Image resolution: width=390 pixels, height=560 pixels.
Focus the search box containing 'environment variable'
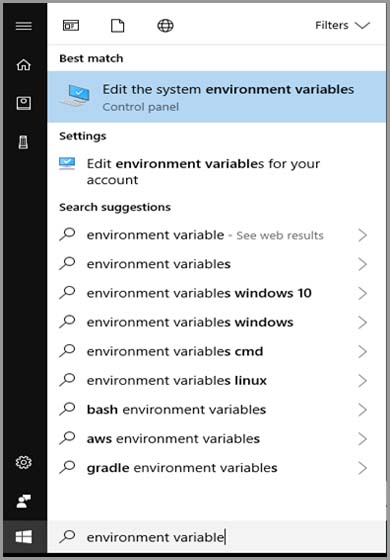coord(217,537)
